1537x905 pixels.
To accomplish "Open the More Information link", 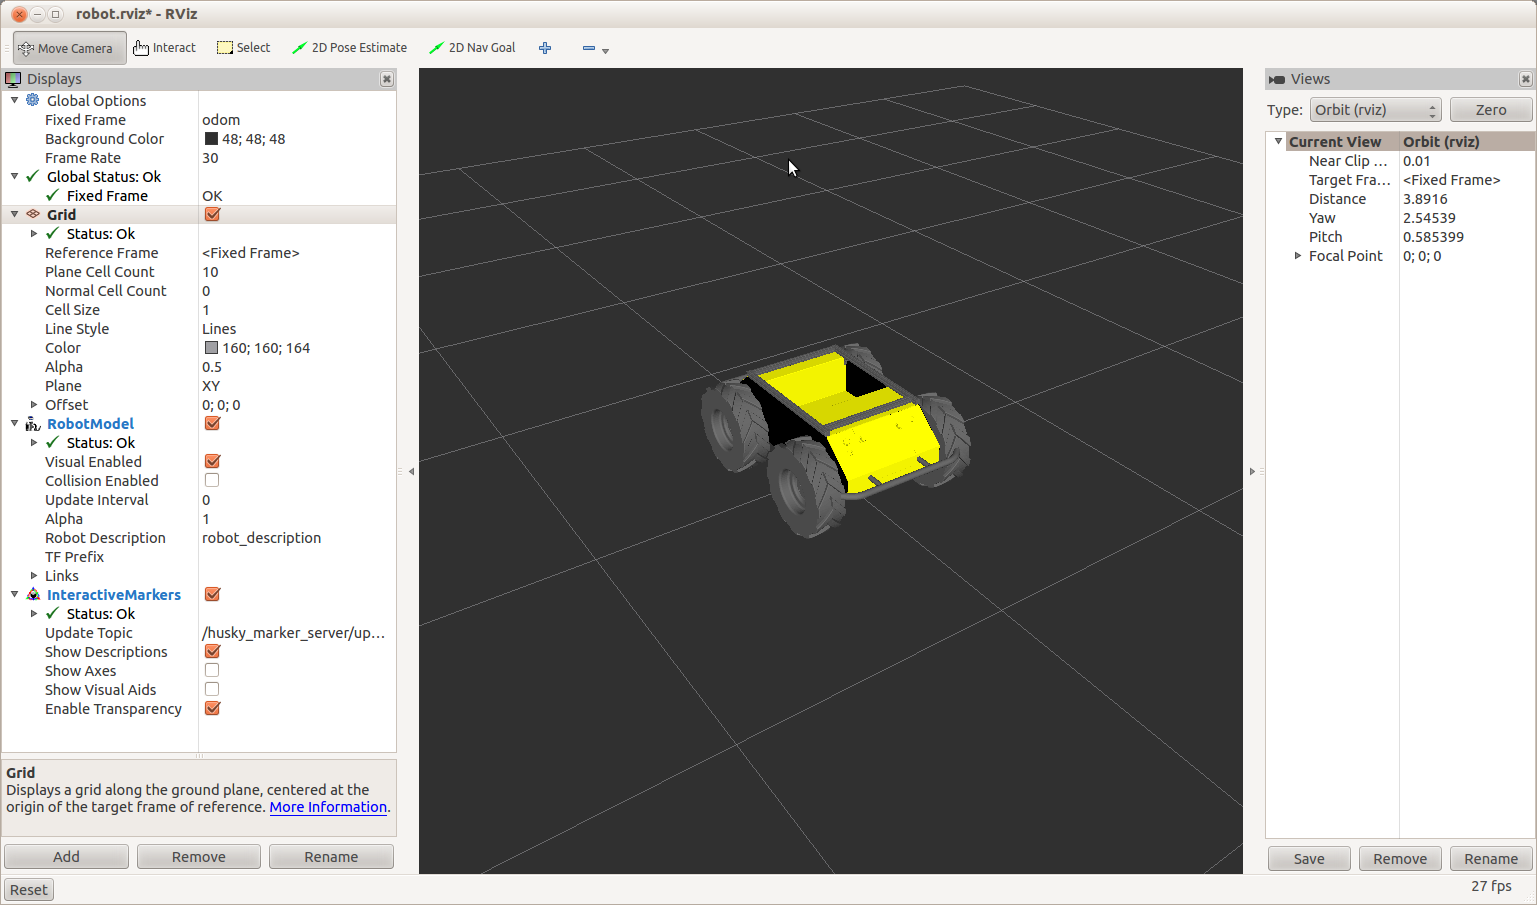I will pos(328,807).
